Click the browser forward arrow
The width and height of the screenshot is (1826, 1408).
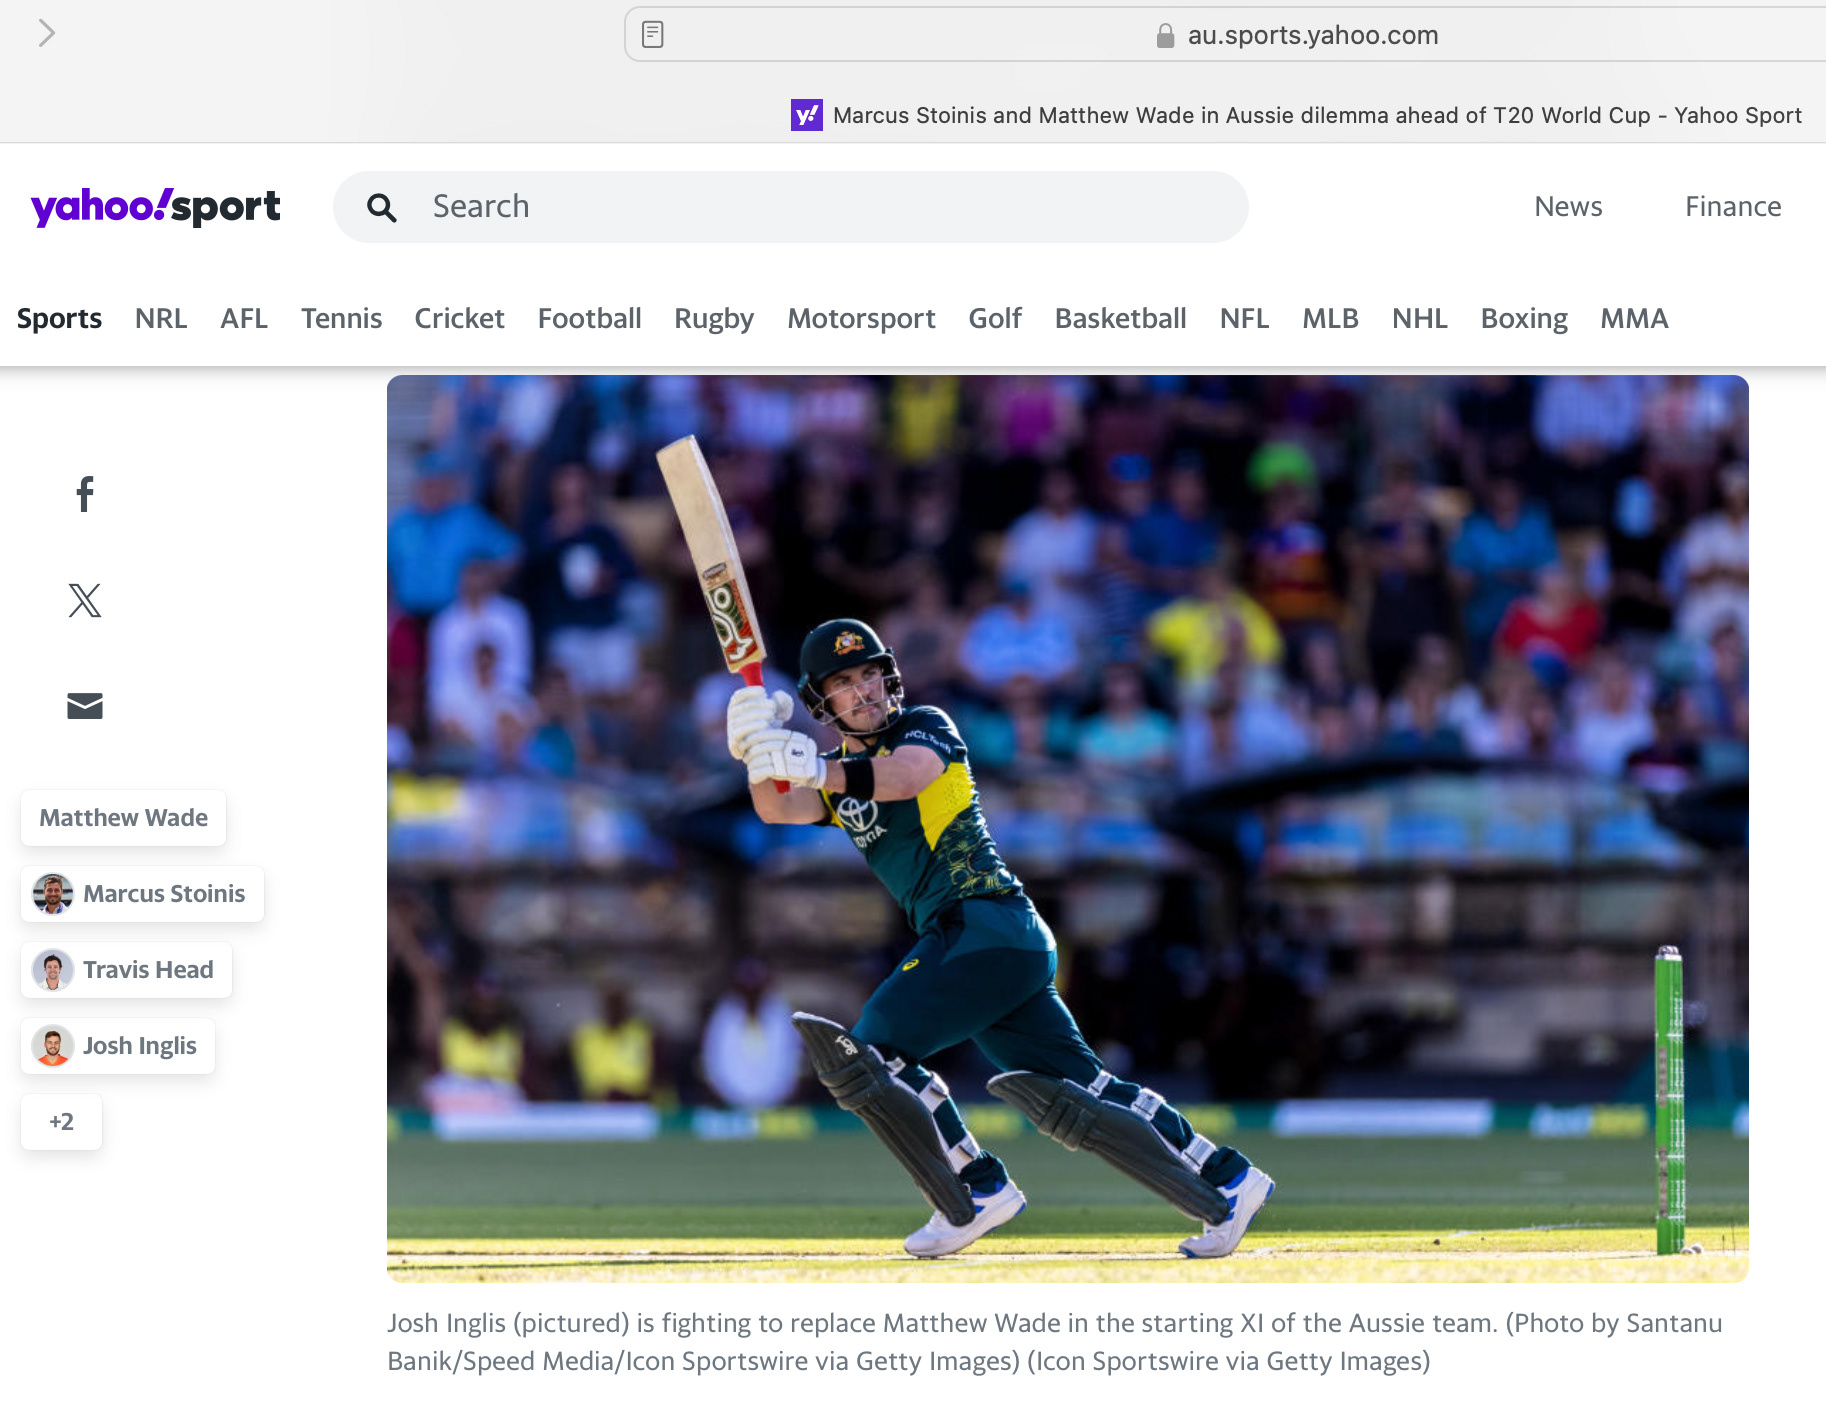coord(46,34)
